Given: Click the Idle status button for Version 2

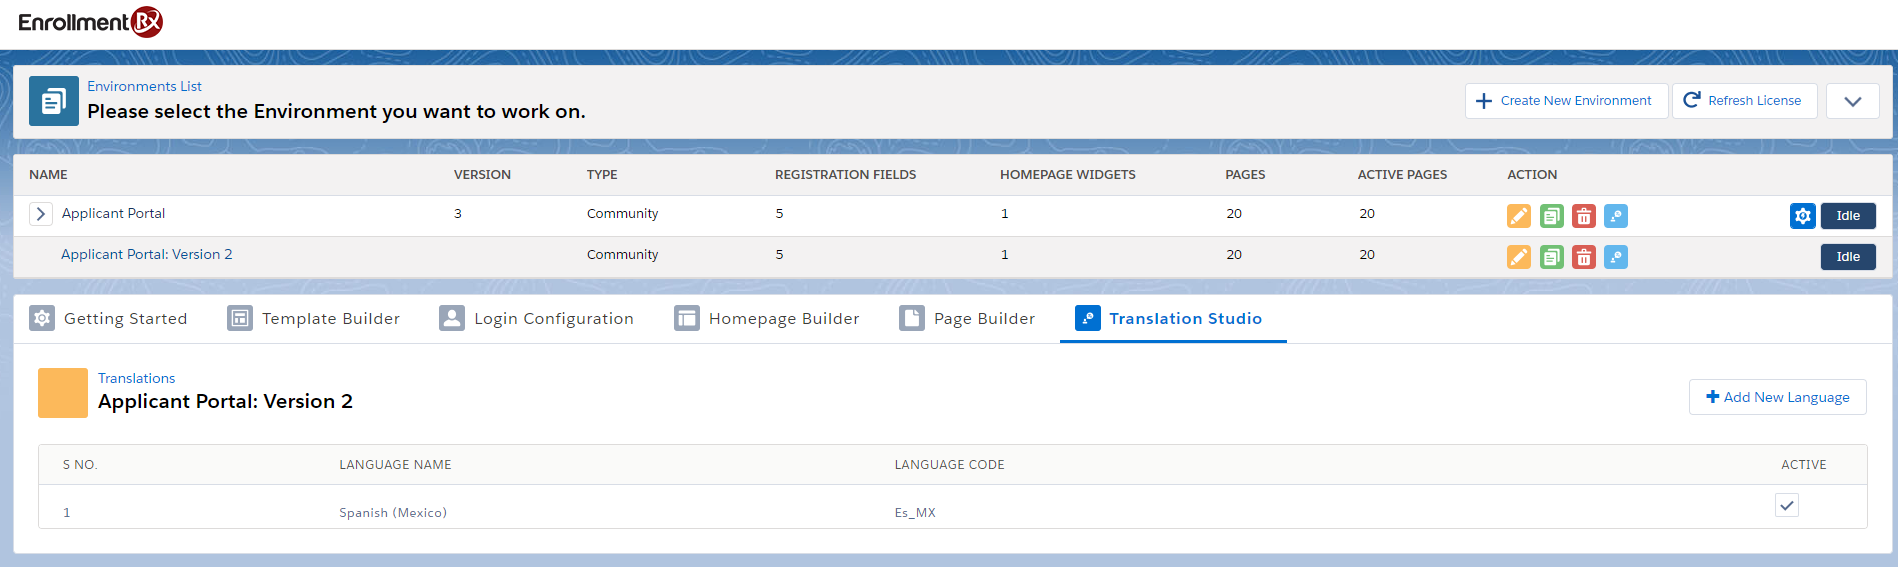Looking at the screenshot, I should 1847,257.
